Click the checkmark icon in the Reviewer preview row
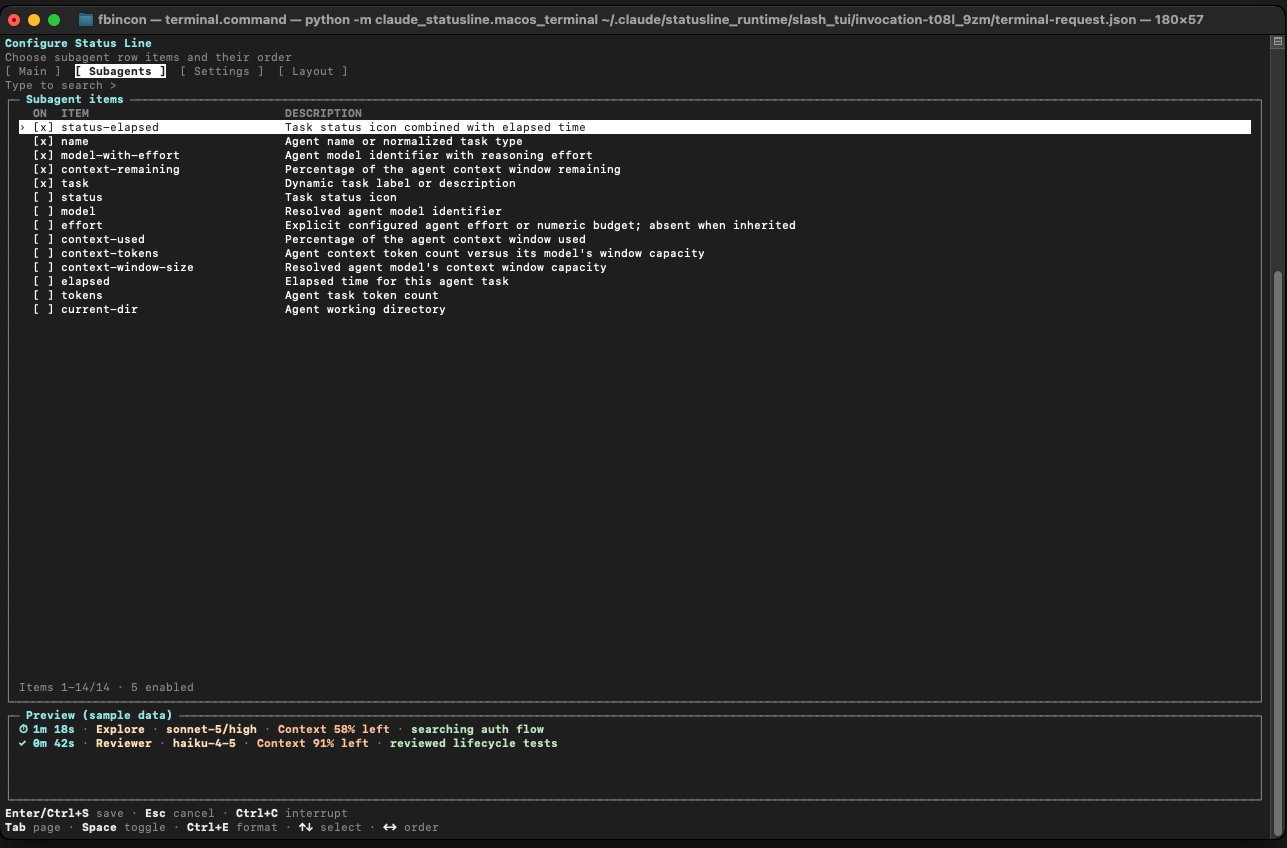This screenshot has height=848, width=1287. pos(23,744)
